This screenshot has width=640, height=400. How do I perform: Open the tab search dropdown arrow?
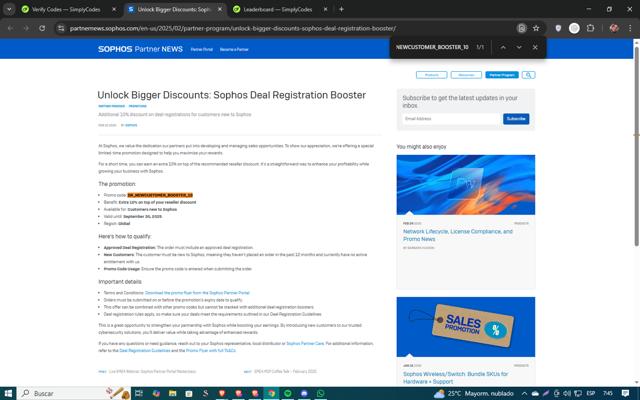(x=9, y=9)
